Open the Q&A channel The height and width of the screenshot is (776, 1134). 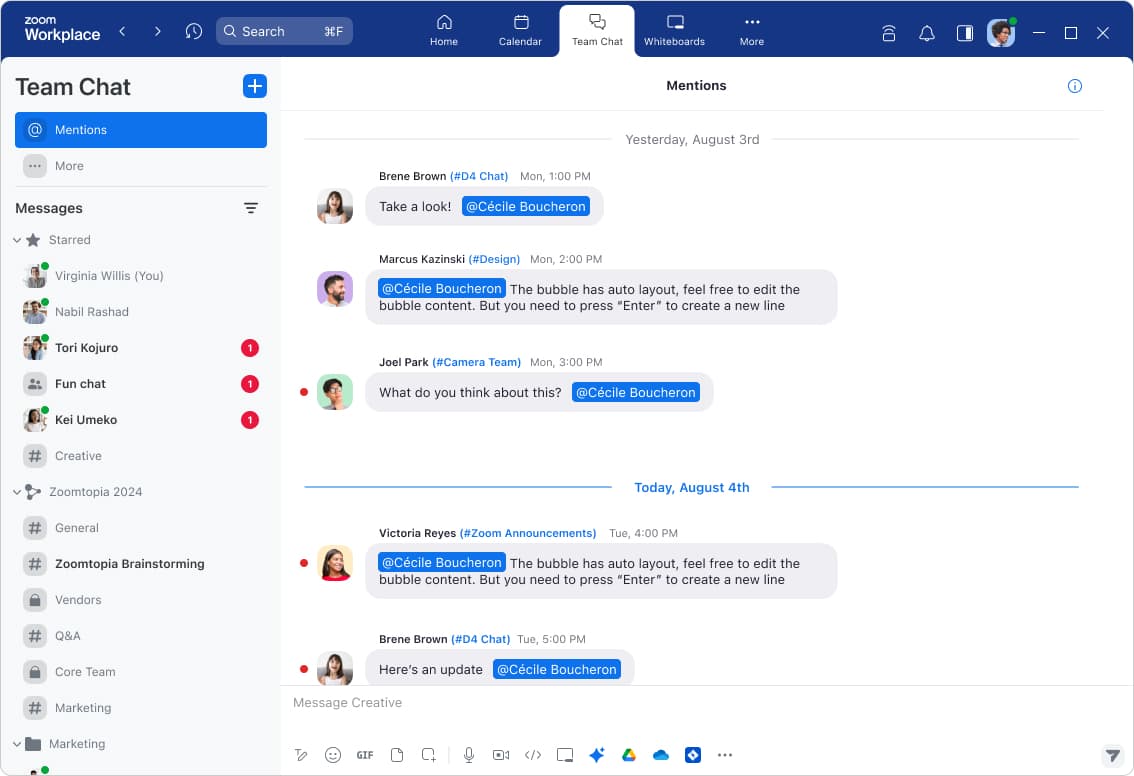click(141, 636)
